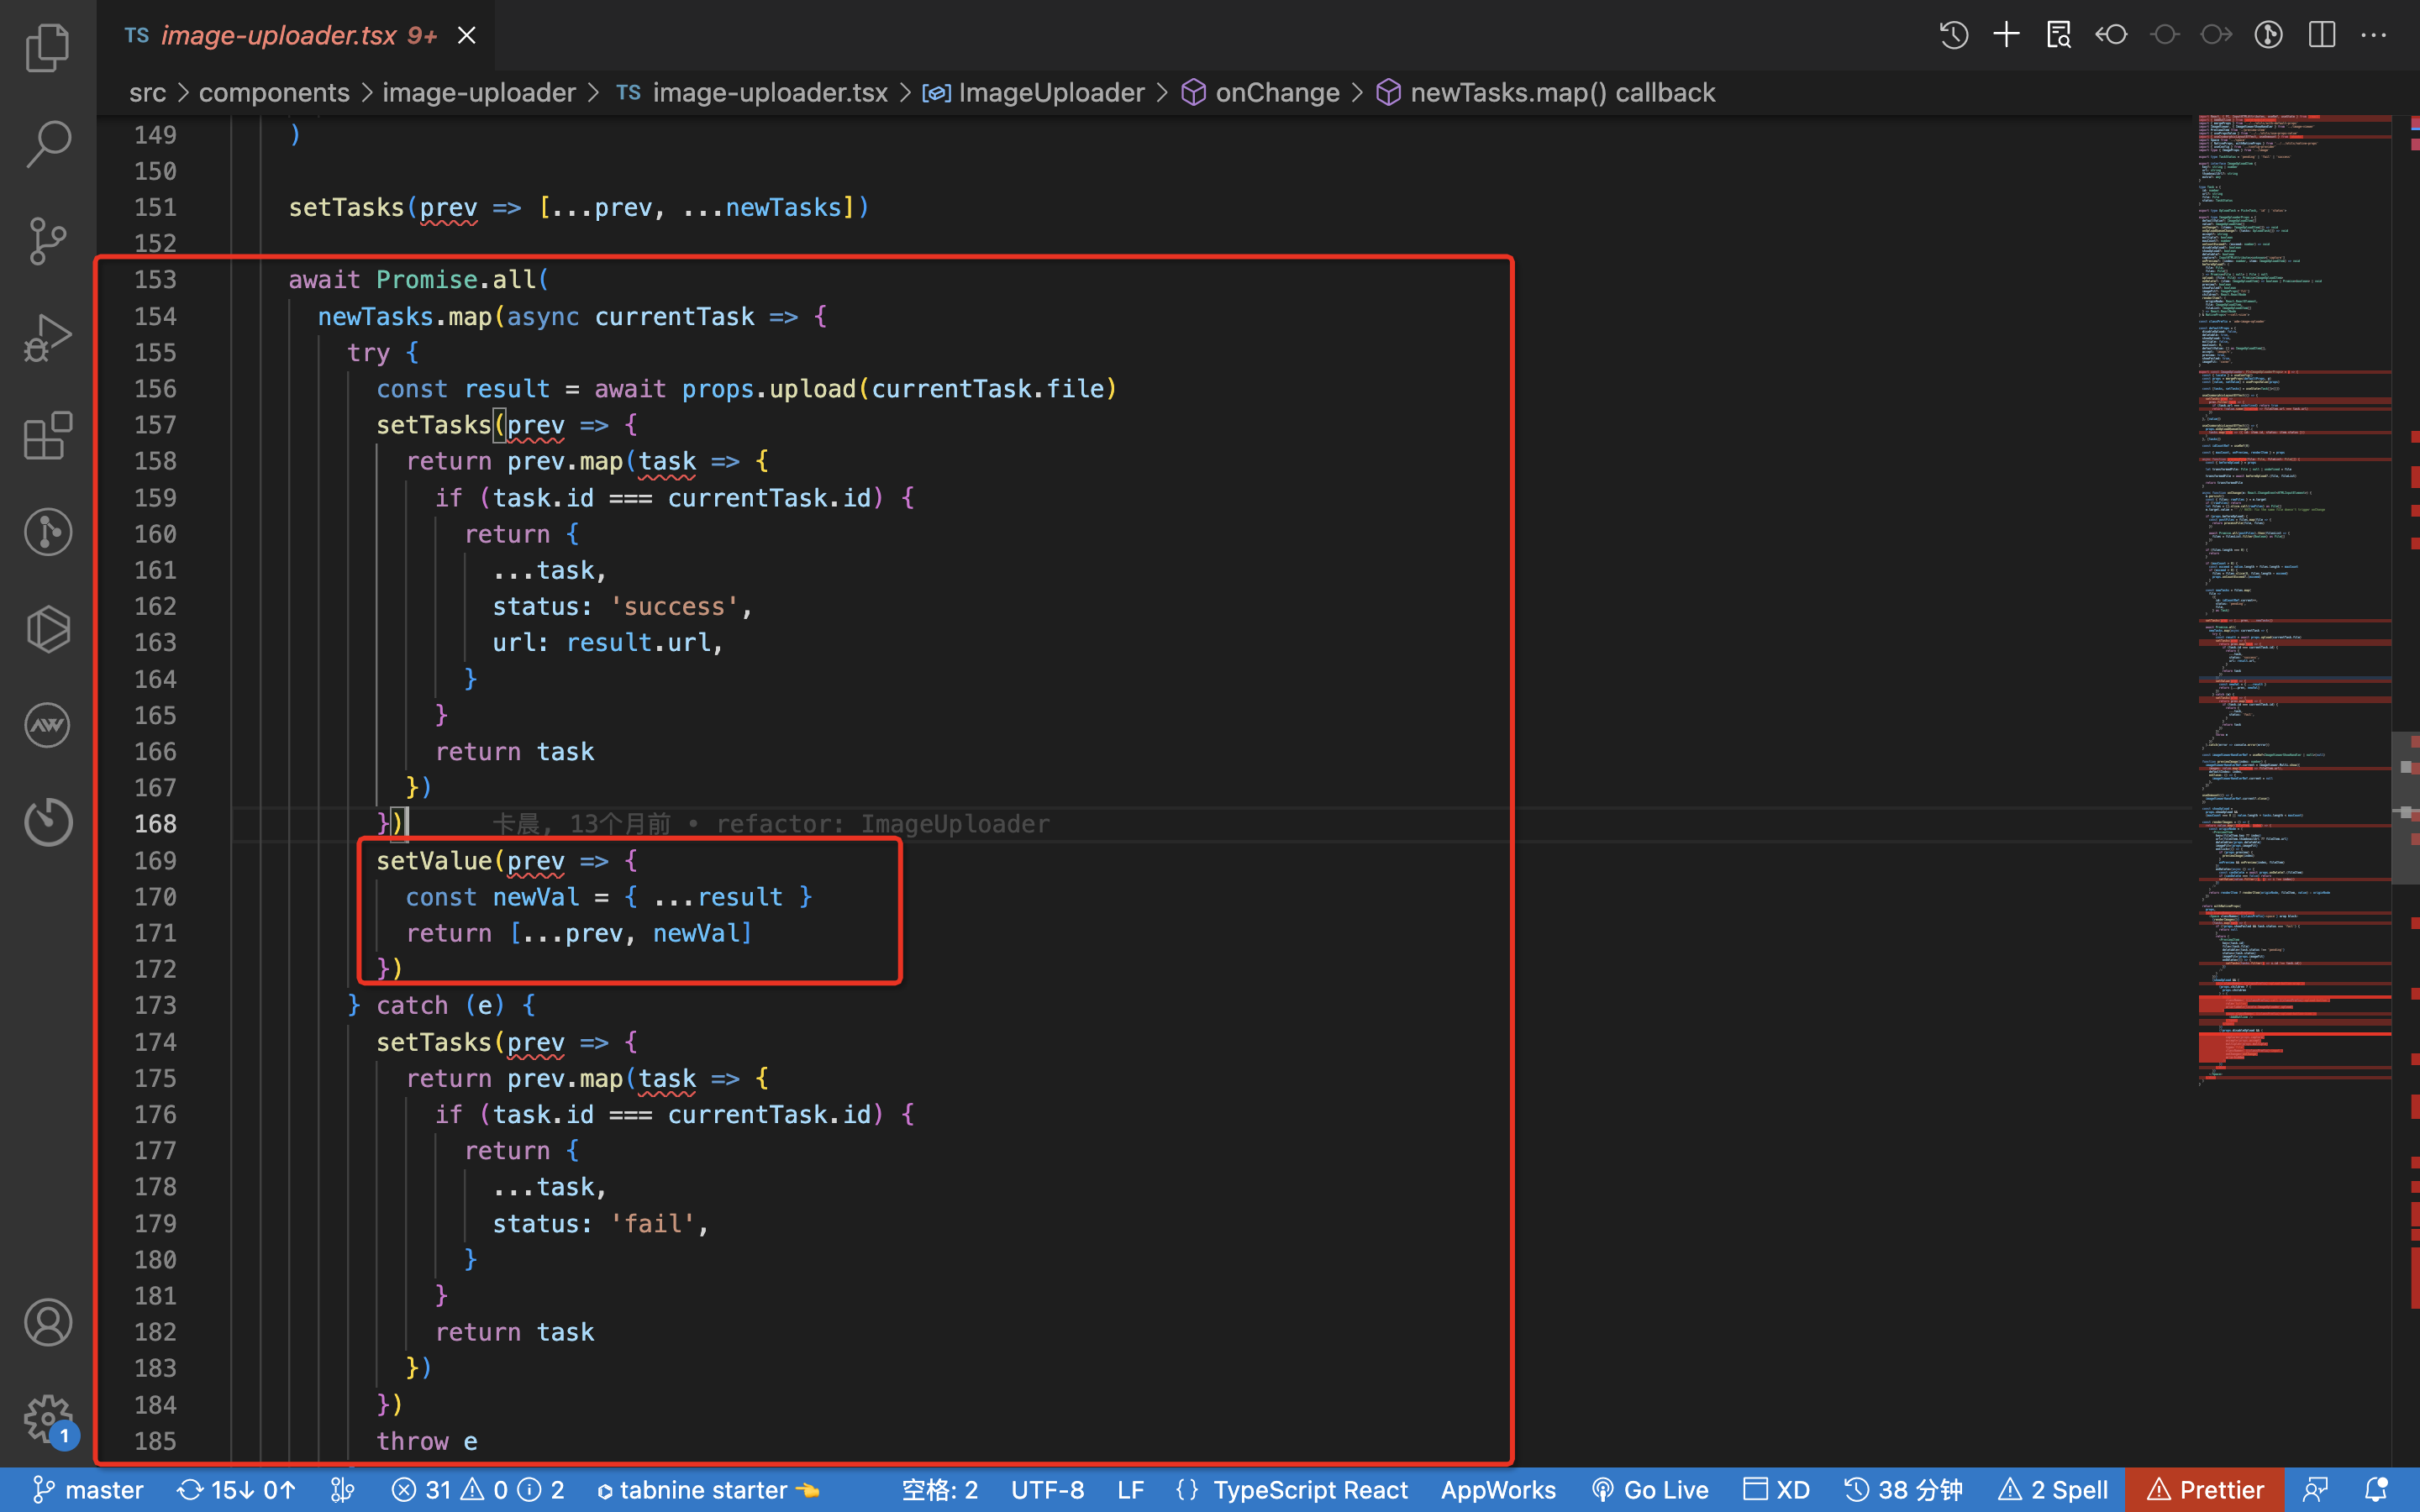Click the components breadcrumb
Viewport: 2420px width, 1512px height.
274,93
